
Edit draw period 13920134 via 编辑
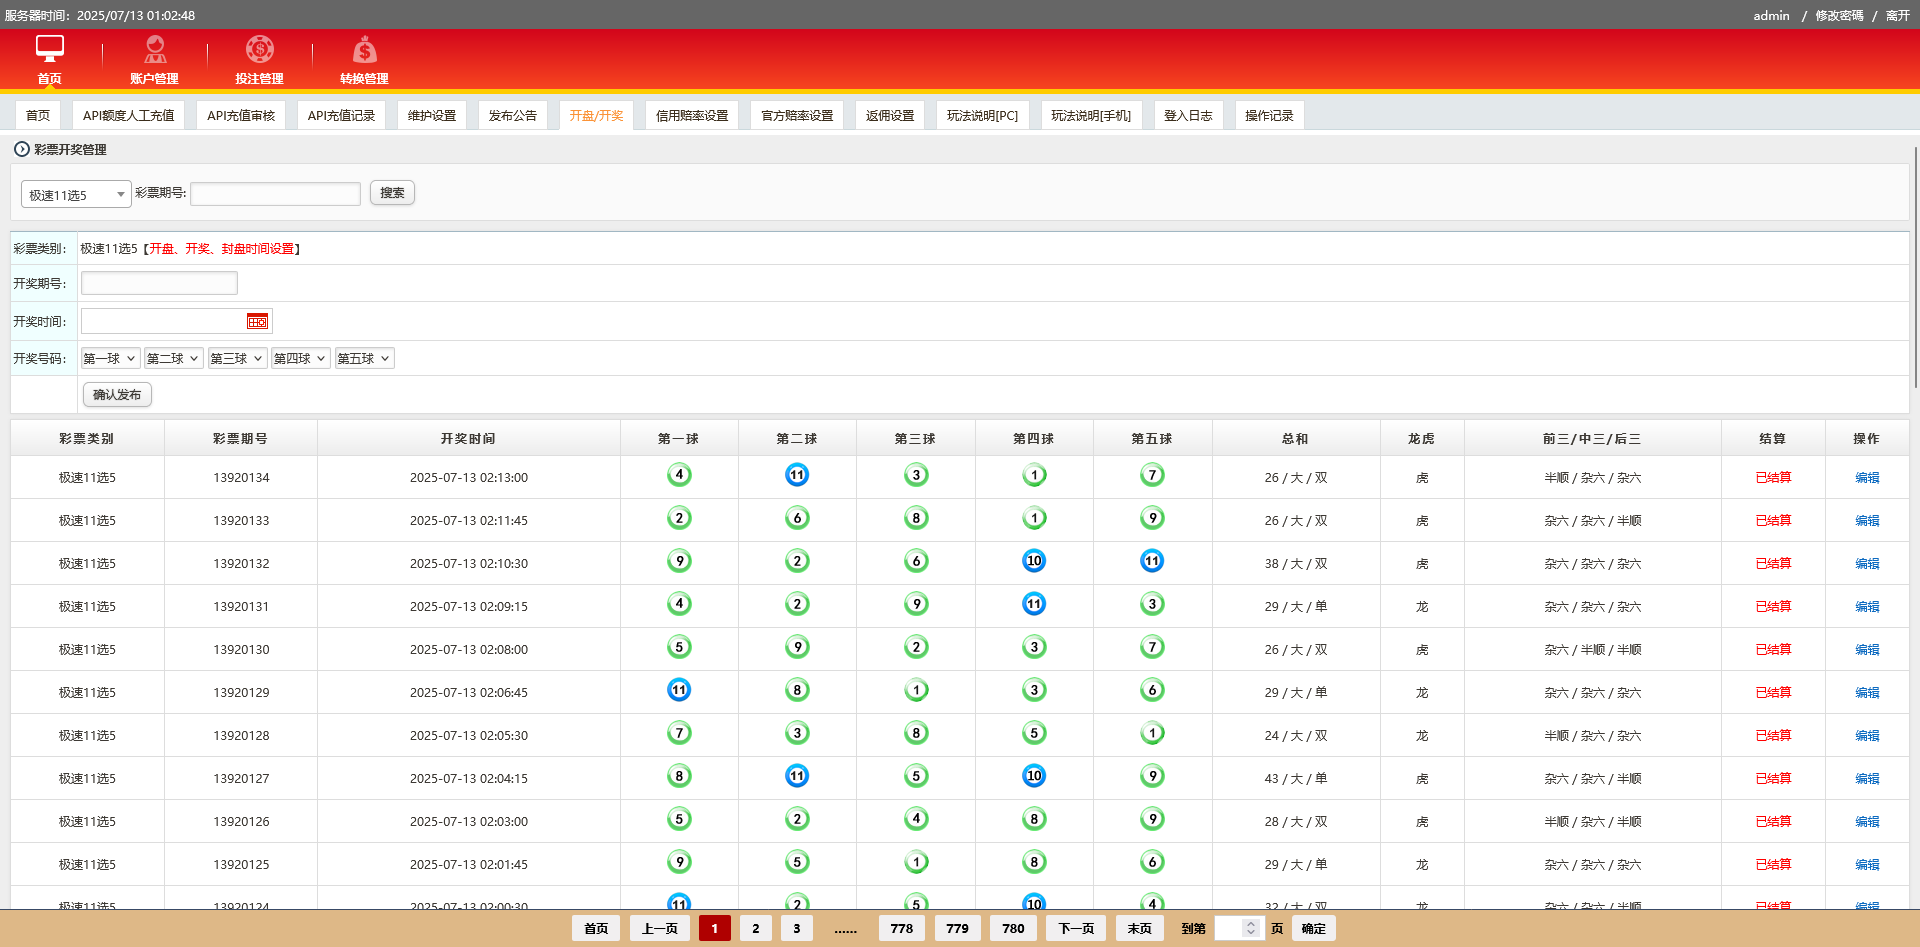click(1867, 477)
